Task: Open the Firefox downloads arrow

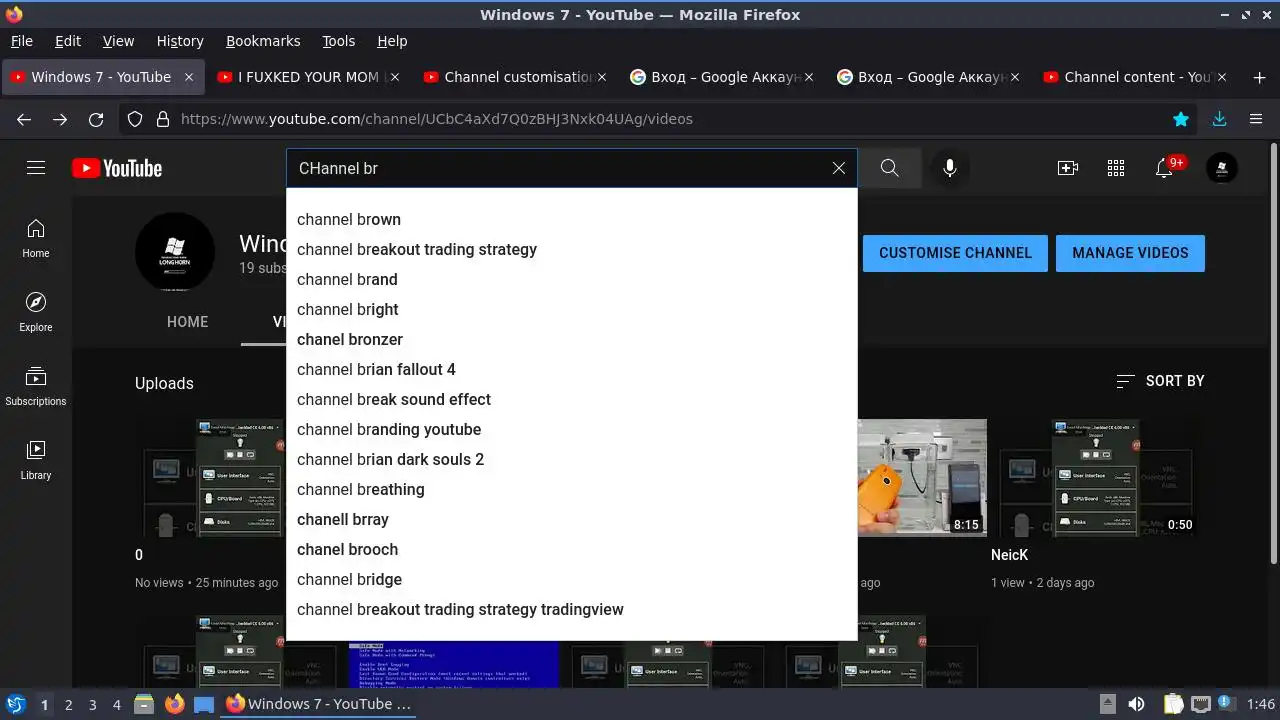Action: pyautogui.click(x=1219, y=119)
